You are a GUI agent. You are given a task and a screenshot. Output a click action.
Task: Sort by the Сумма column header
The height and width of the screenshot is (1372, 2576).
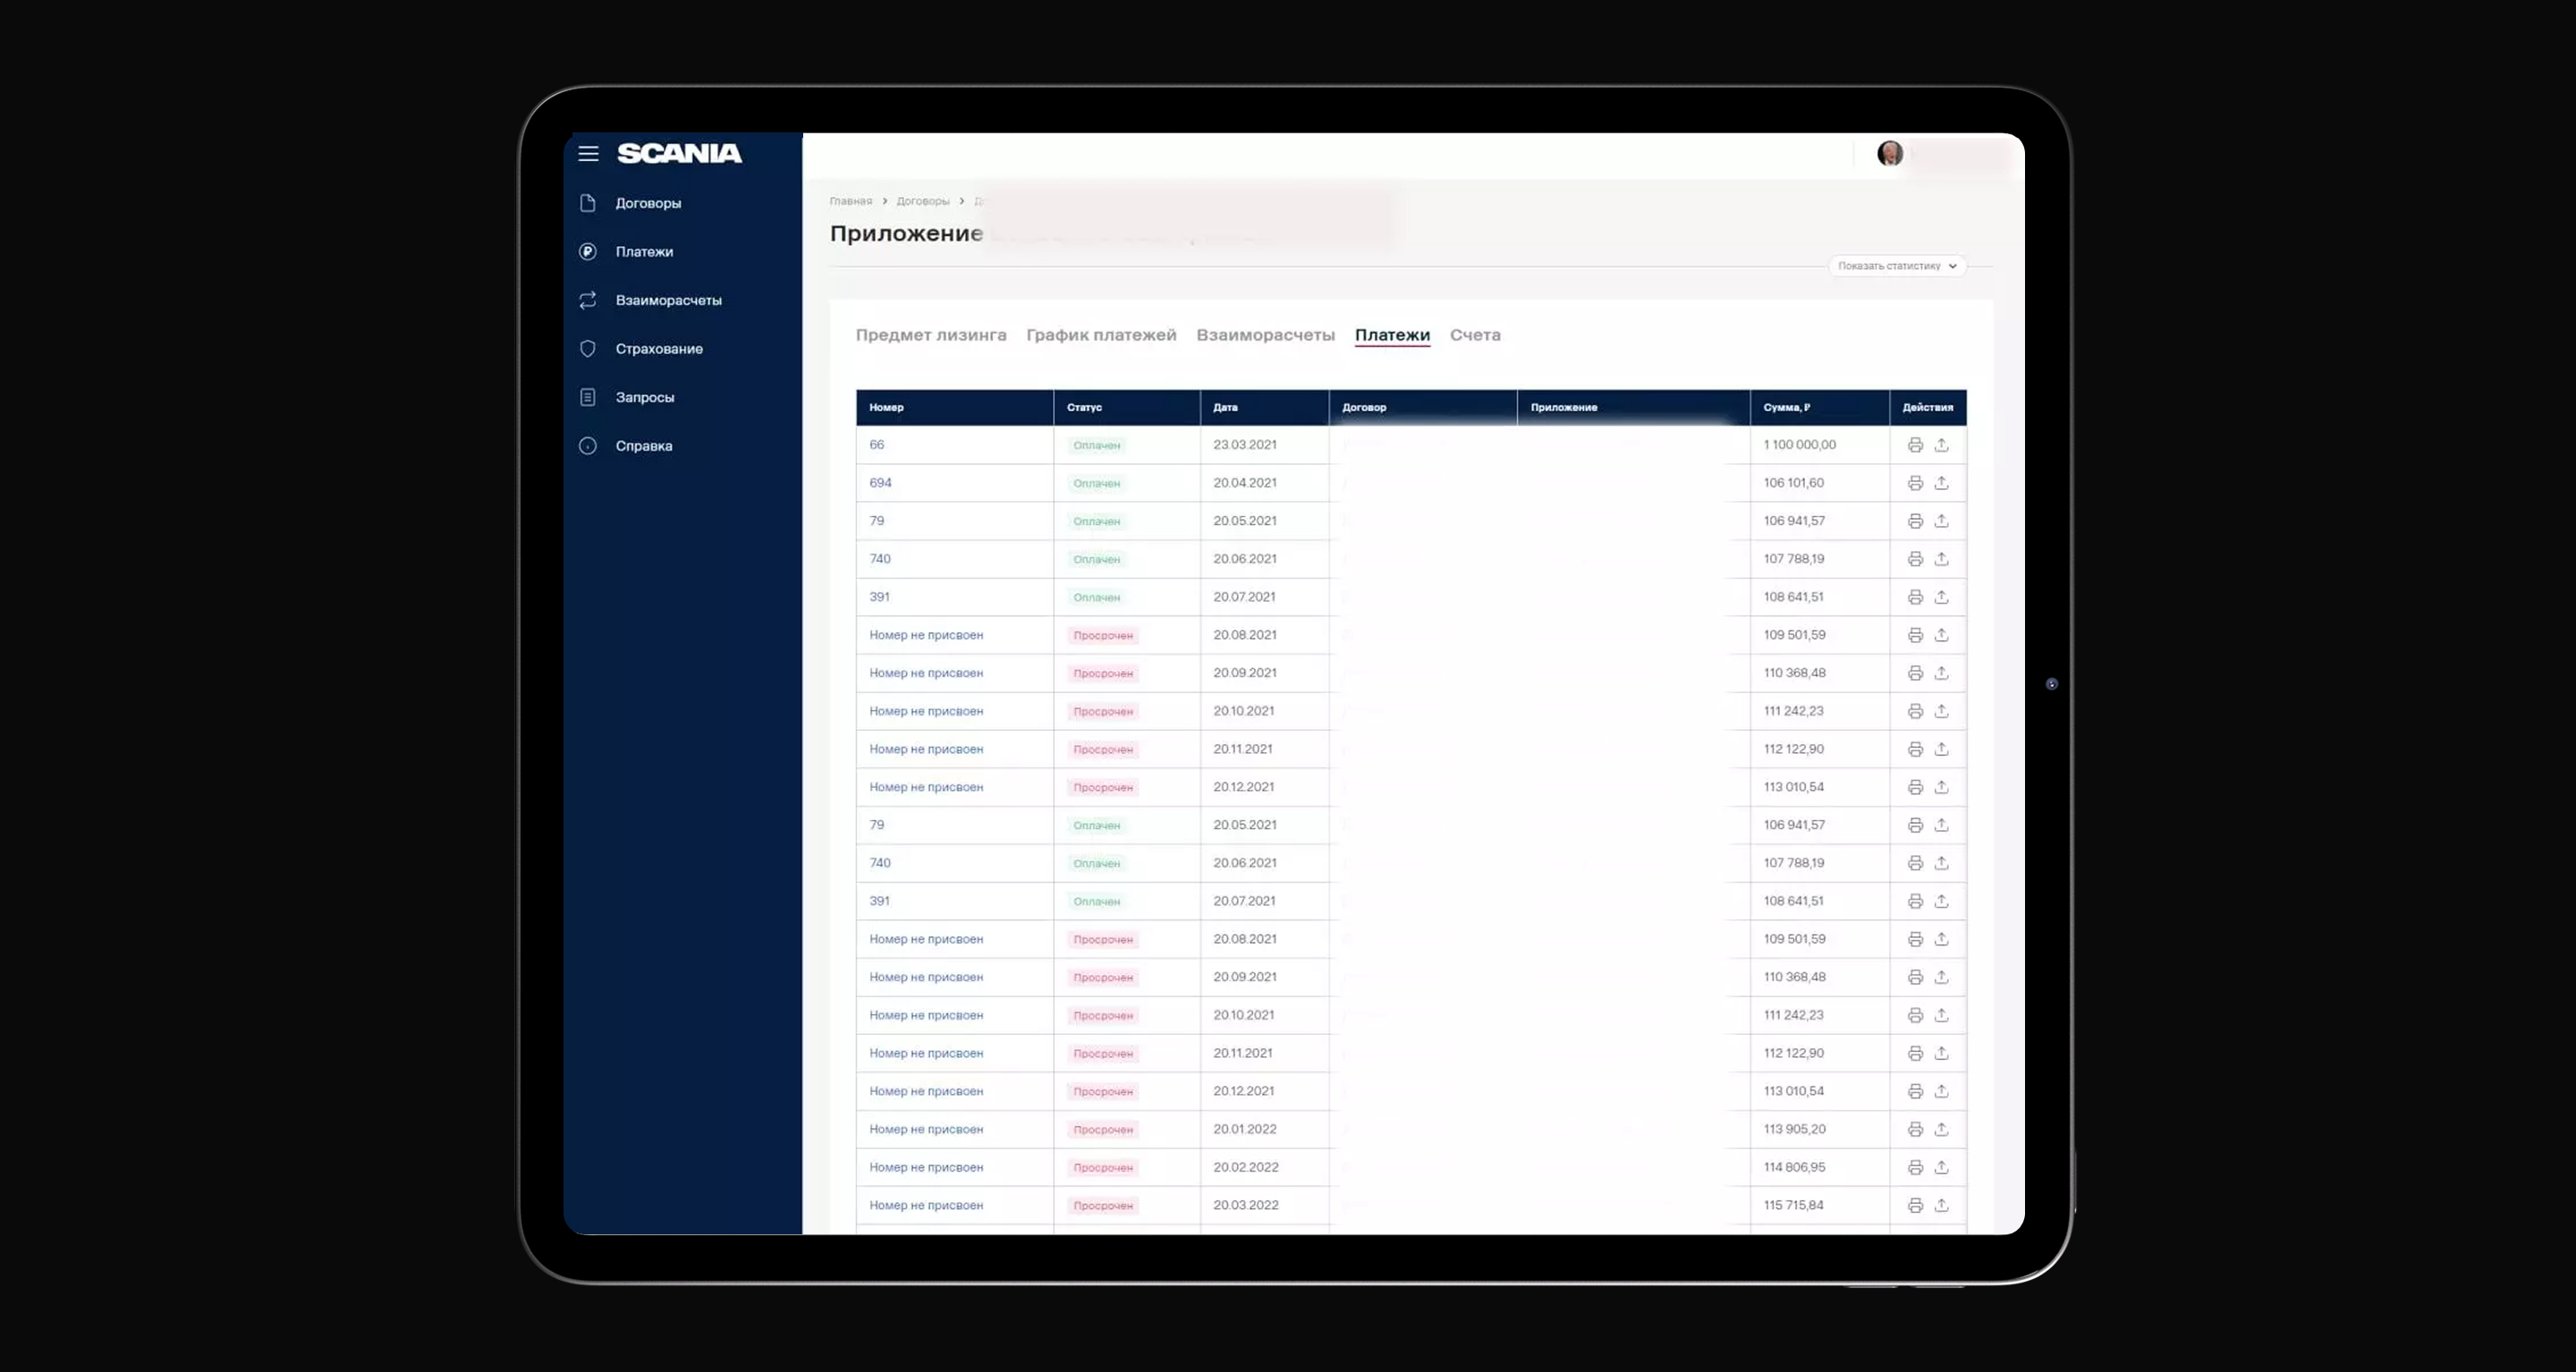tap(1786, 407)
